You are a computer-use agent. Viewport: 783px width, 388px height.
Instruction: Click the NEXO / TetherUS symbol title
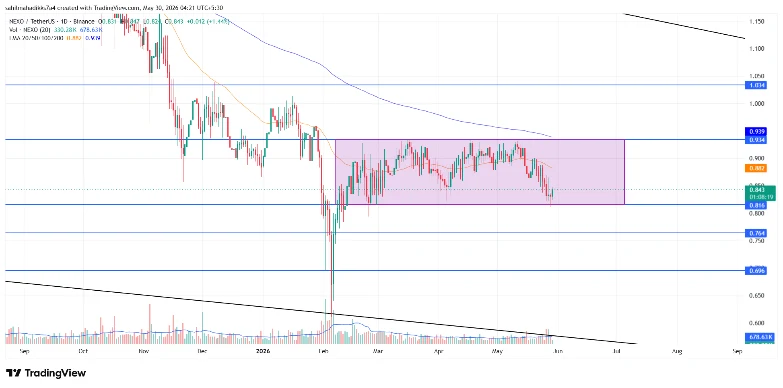coord(33,21)
